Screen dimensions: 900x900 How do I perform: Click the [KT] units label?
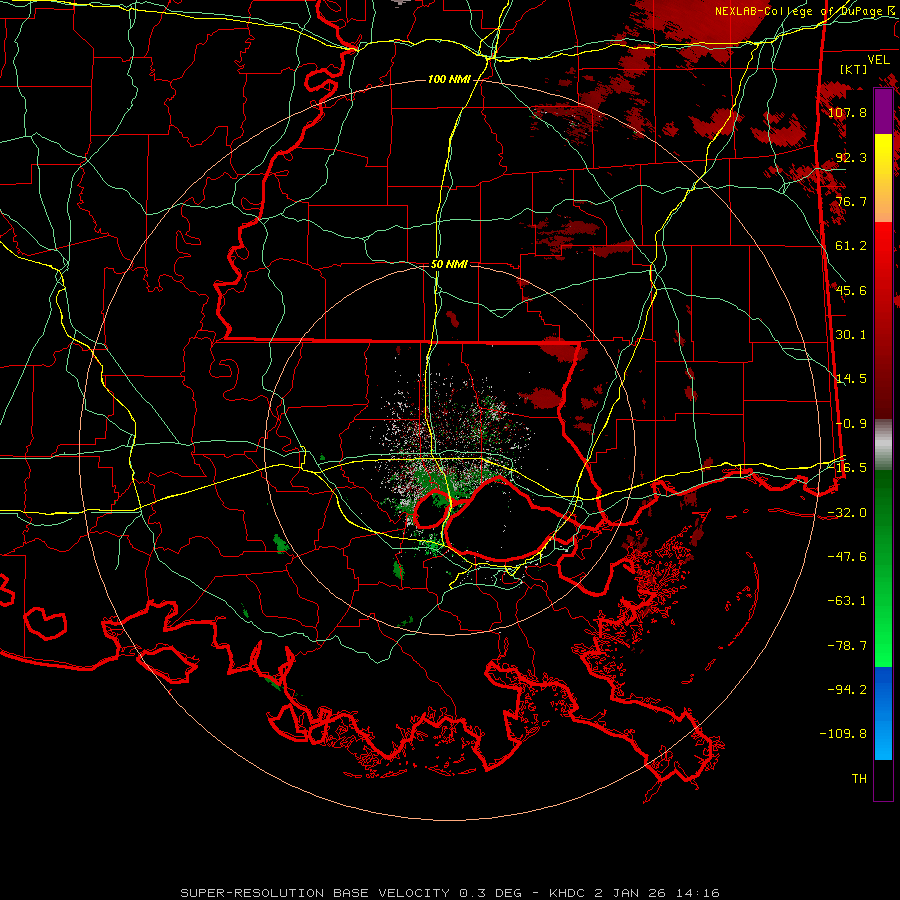(854, 69)
